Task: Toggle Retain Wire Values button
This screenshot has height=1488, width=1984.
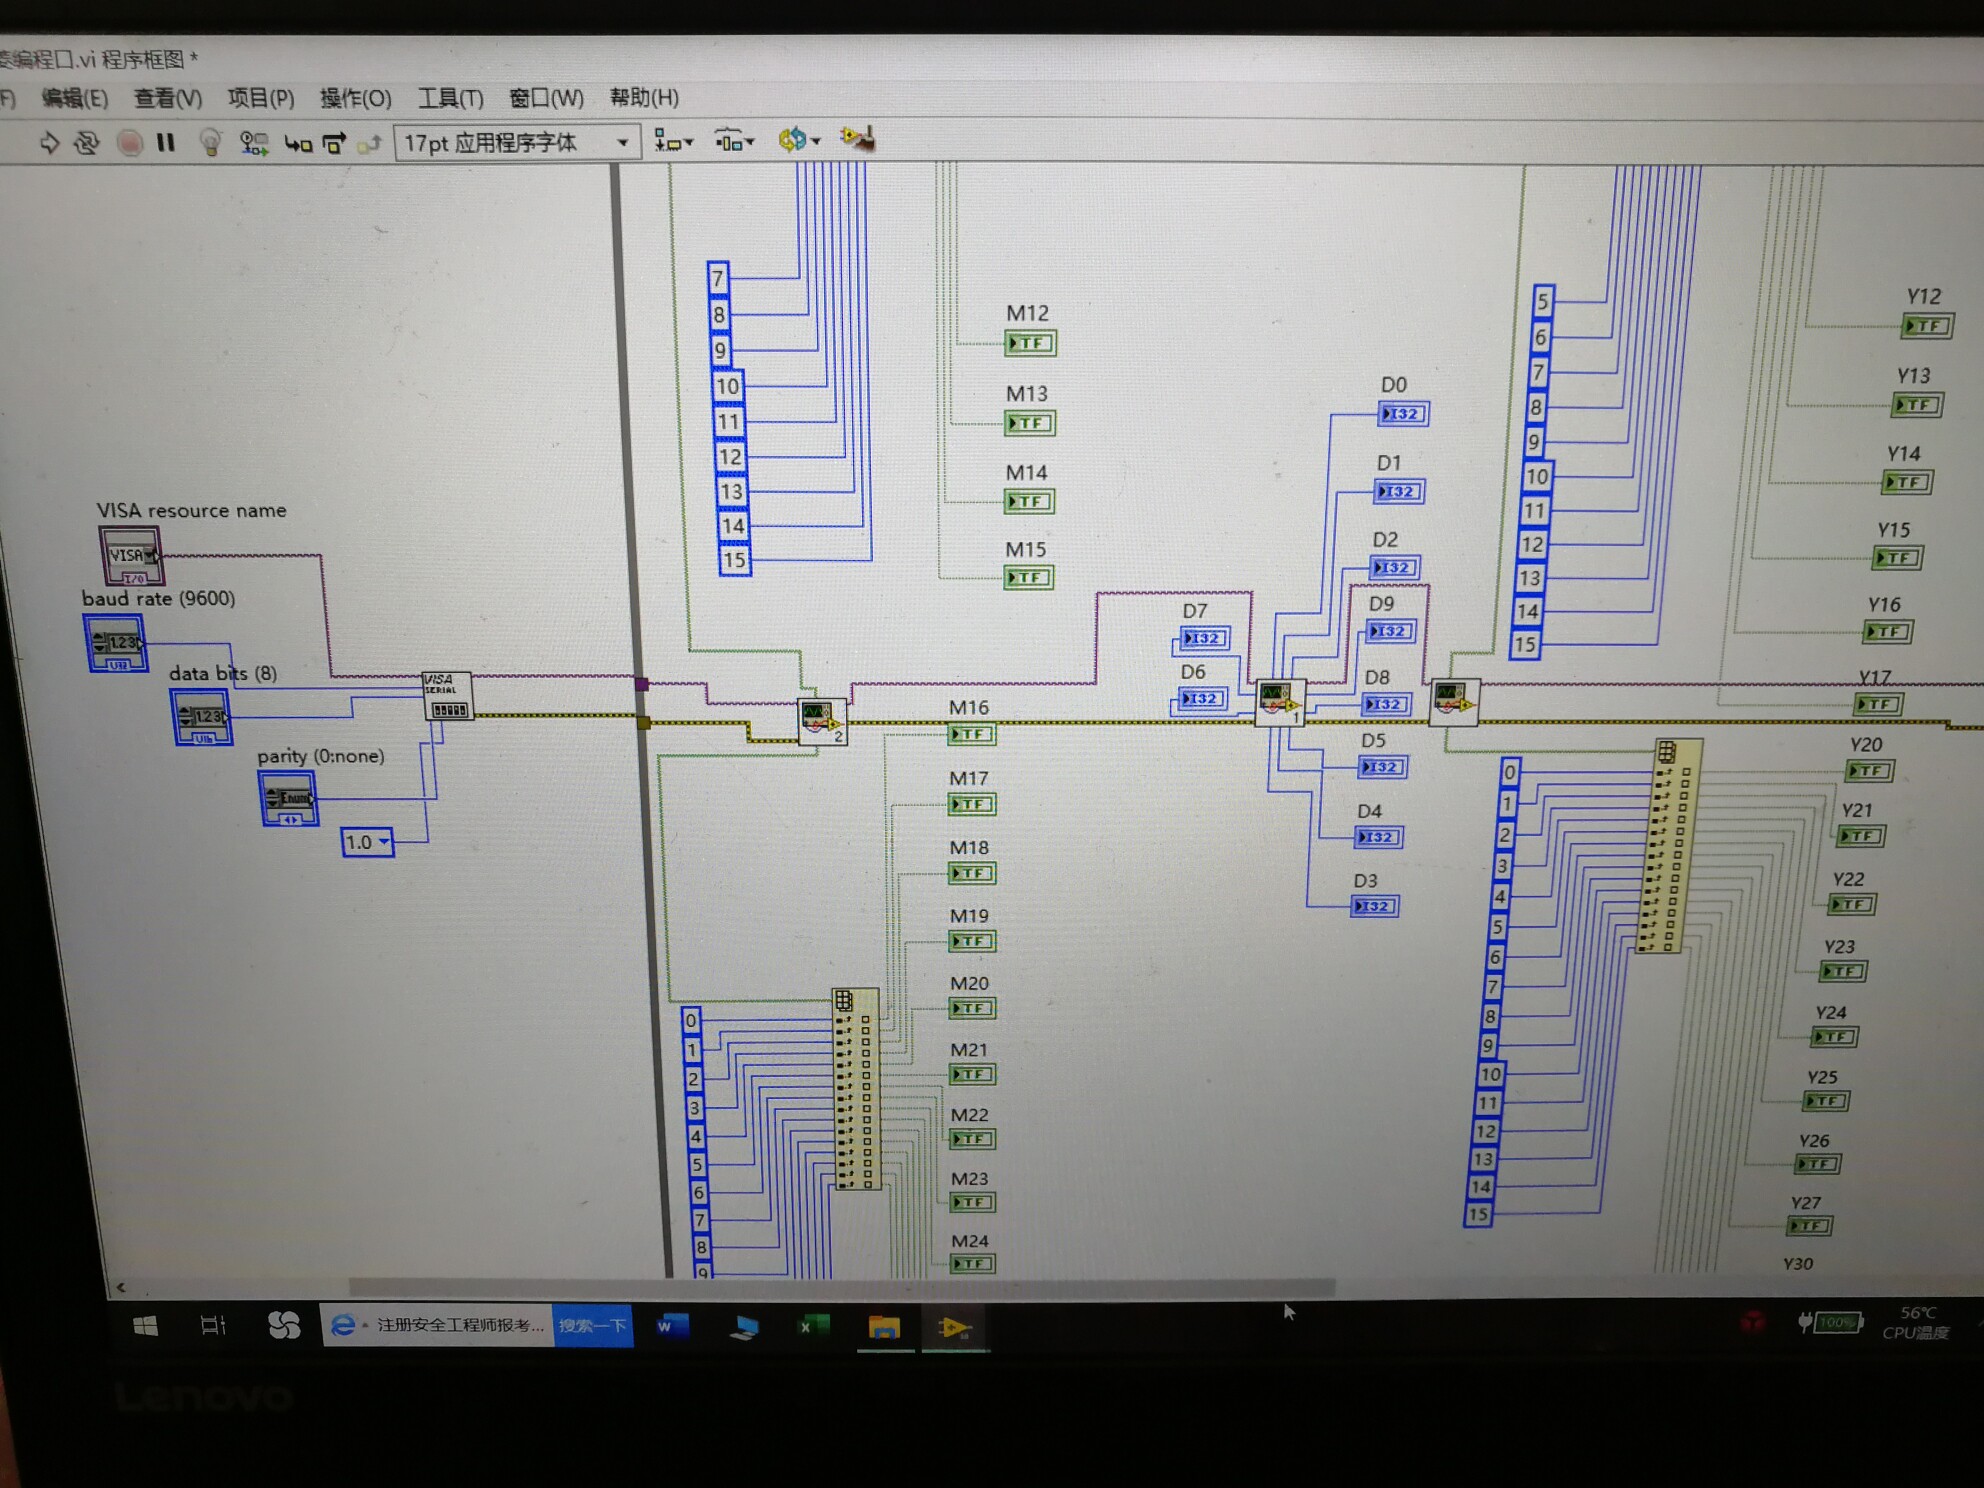Action: click(x=254, y=144)
